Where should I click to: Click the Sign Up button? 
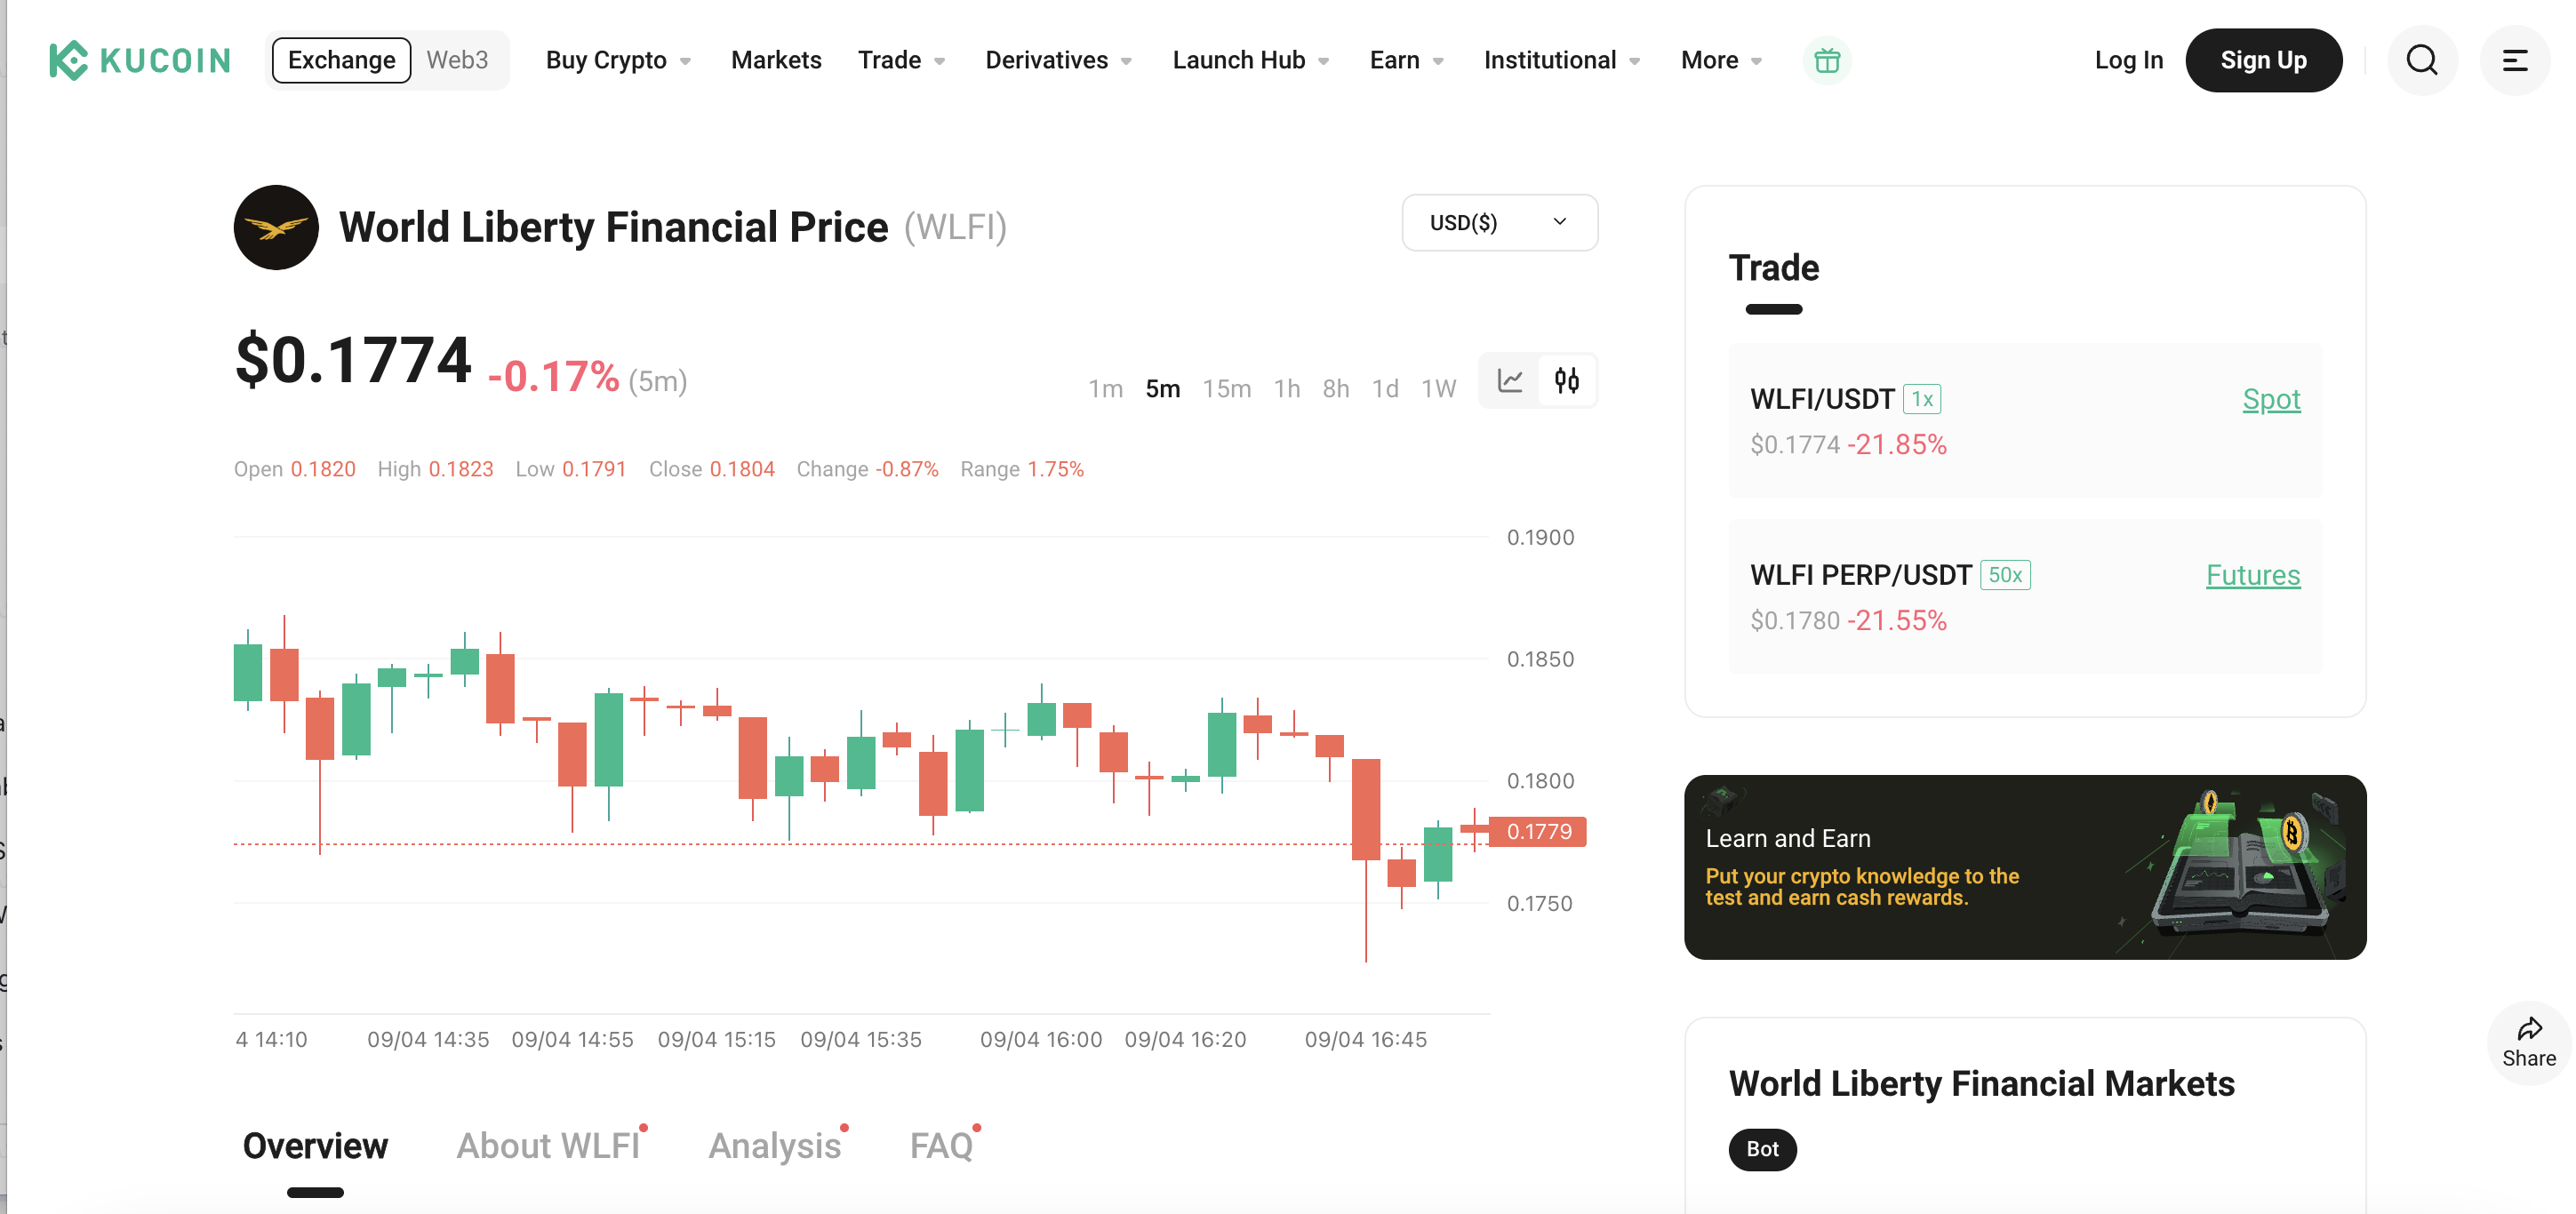point(2263,60)
